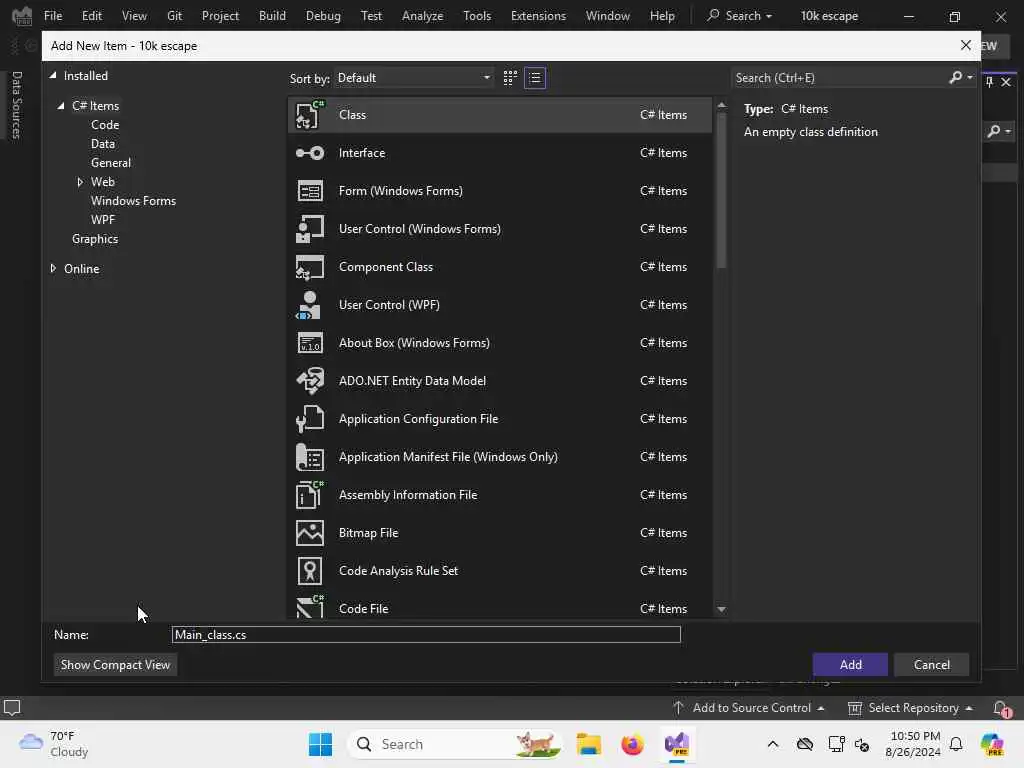The height and width of the screenshot is (768, 1024).
Task: Choose the Code File template icon
Action: 310,607
